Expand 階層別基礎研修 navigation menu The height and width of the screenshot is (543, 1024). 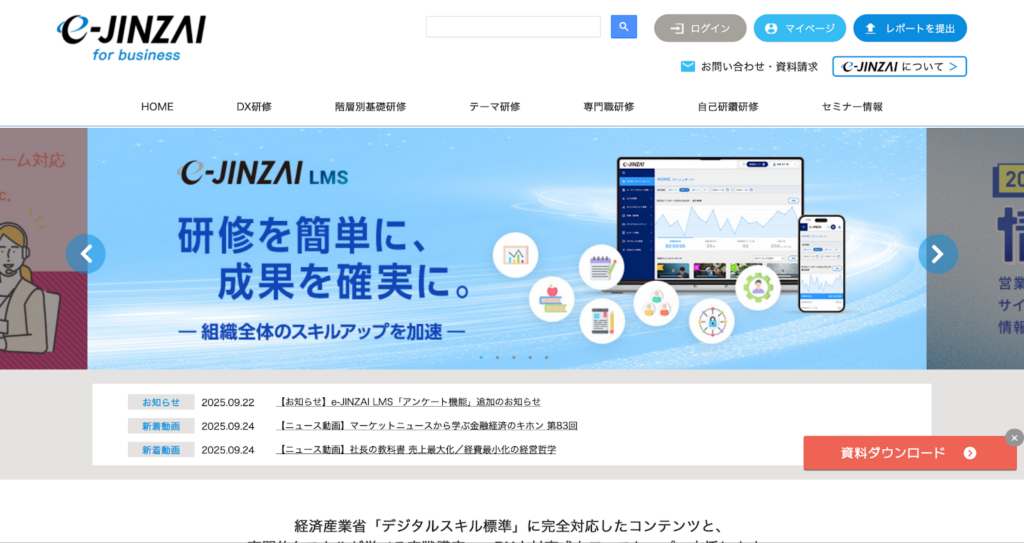click(x=370, y=107)
